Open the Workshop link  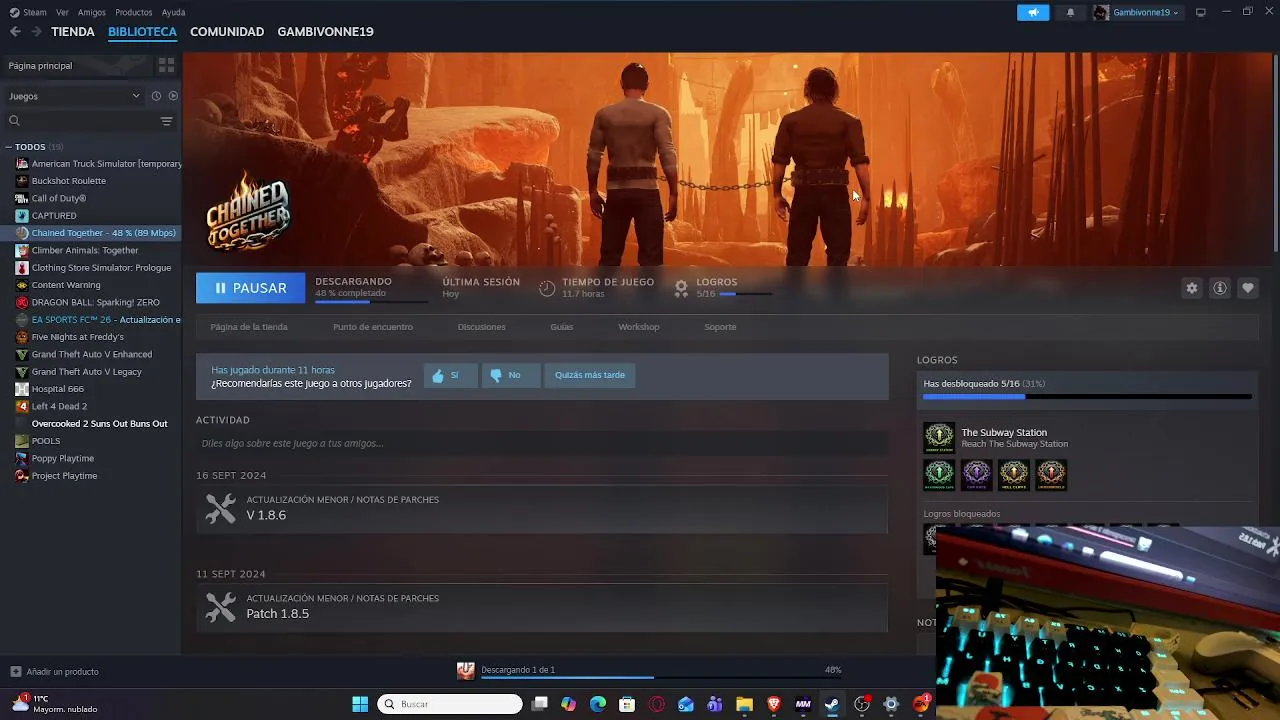click(x=638, y=327)
